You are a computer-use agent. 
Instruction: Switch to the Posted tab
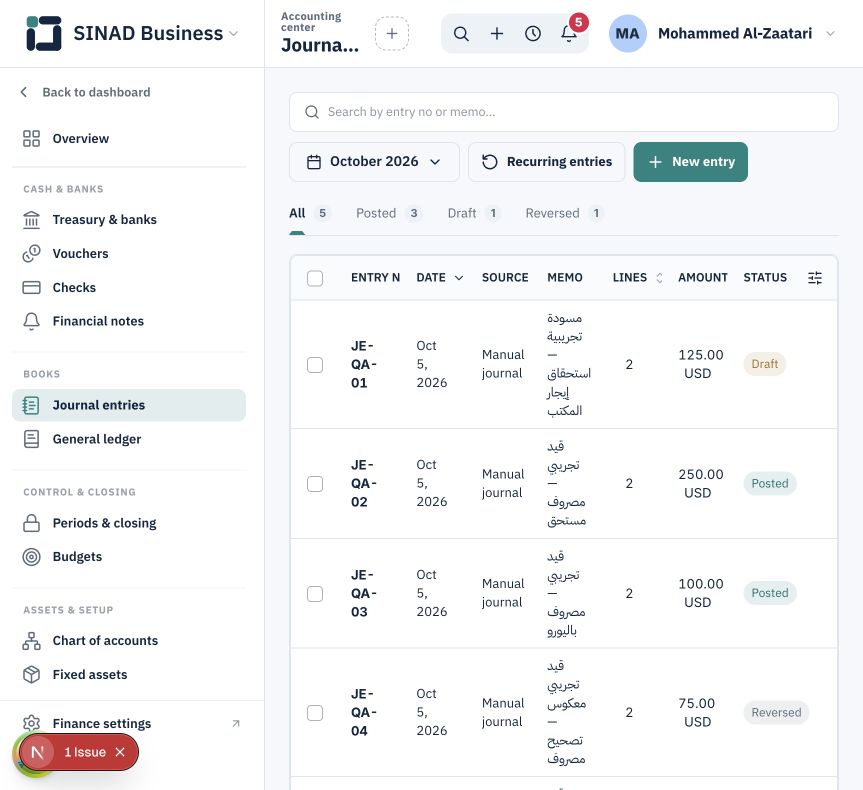click(389, 213)
